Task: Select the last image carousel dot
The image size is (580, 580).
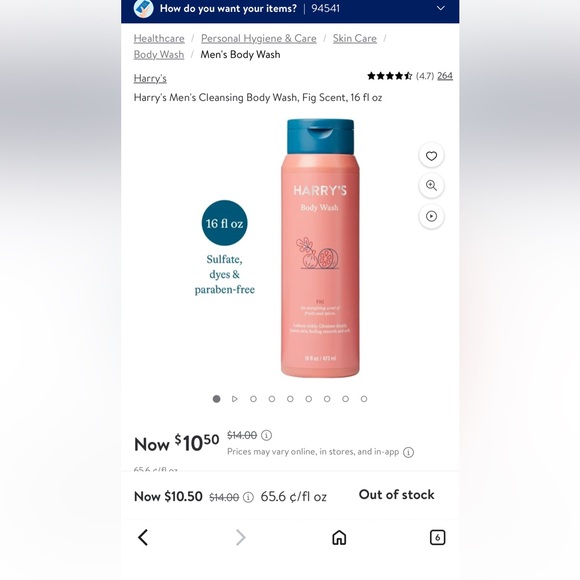Action: click(x=364, y=399)
